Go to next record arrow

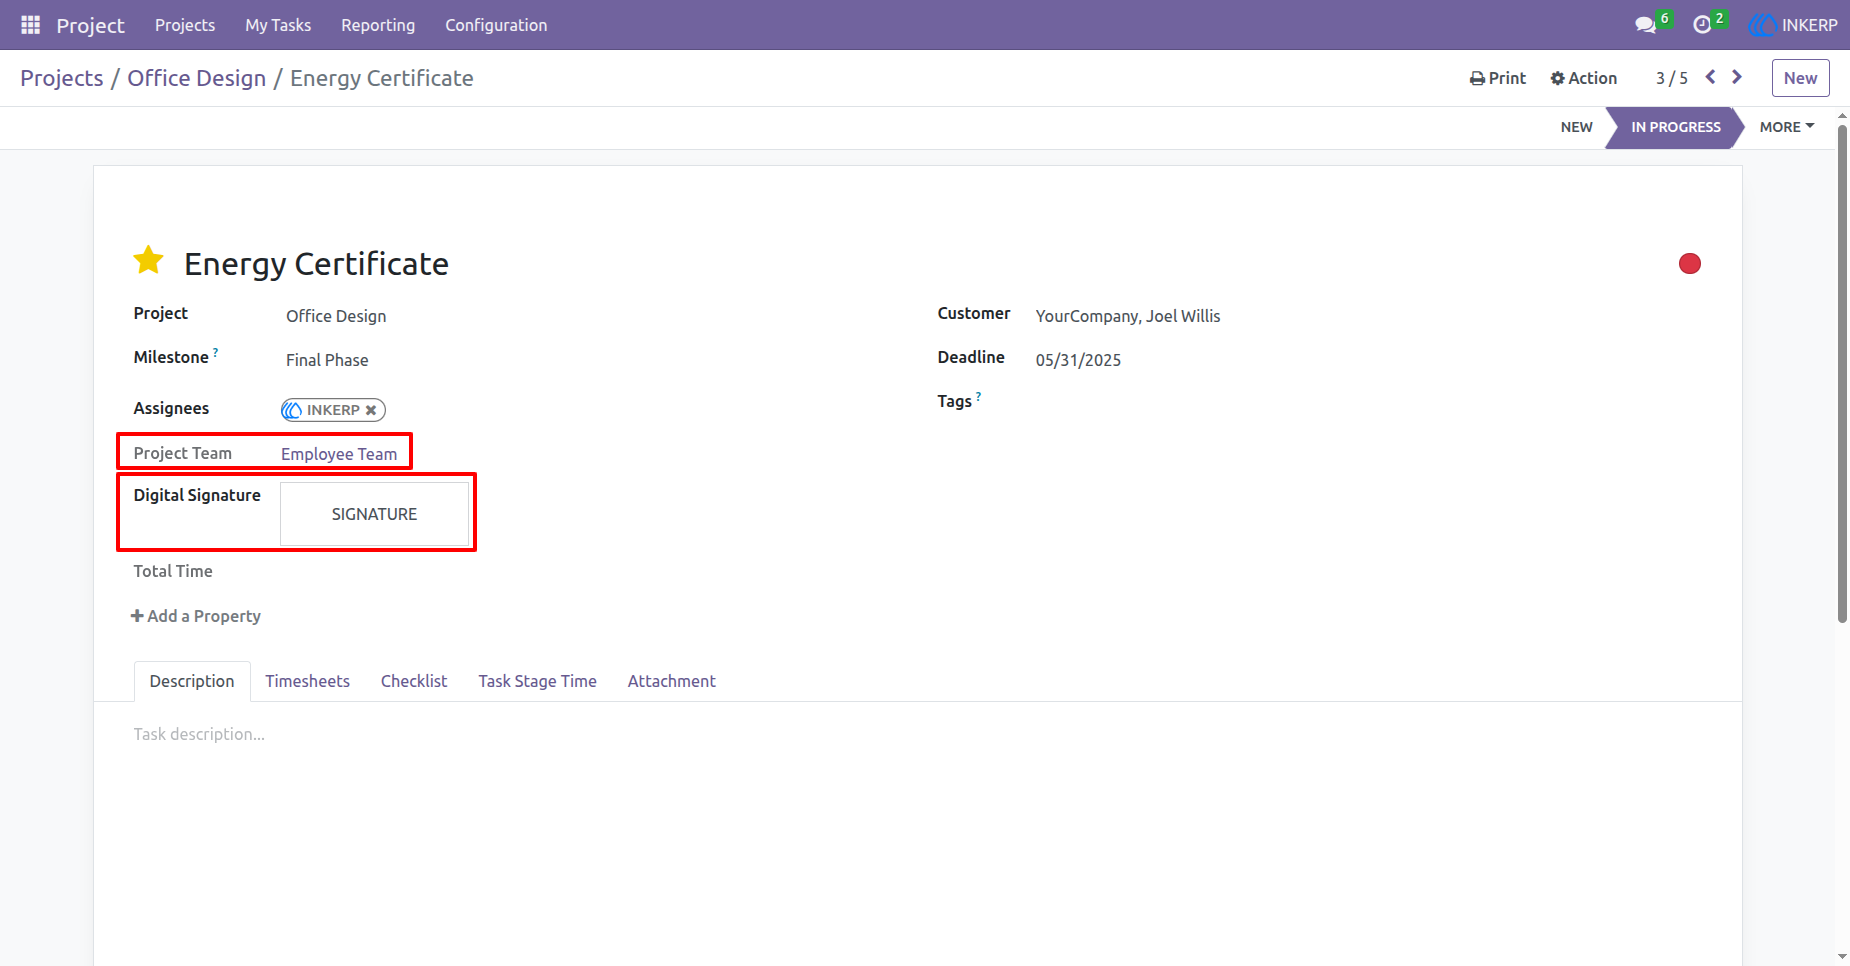click(1737, 77)
